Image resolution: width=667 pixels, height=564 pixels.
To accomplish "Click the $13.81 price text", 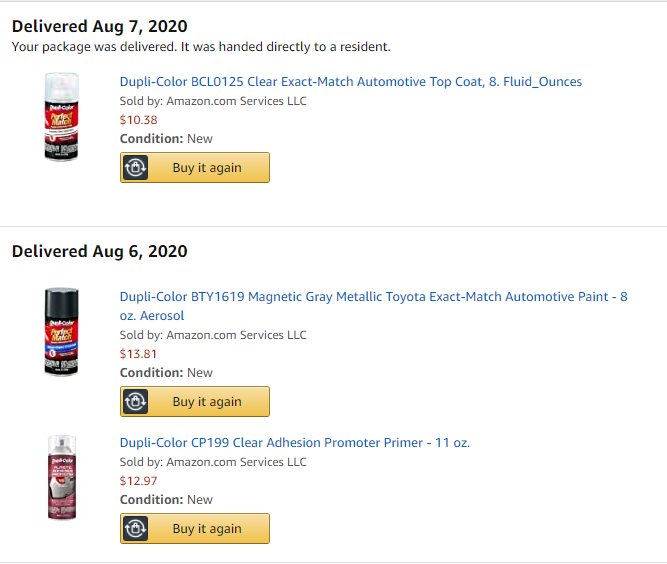I will [x=138, y=354].
